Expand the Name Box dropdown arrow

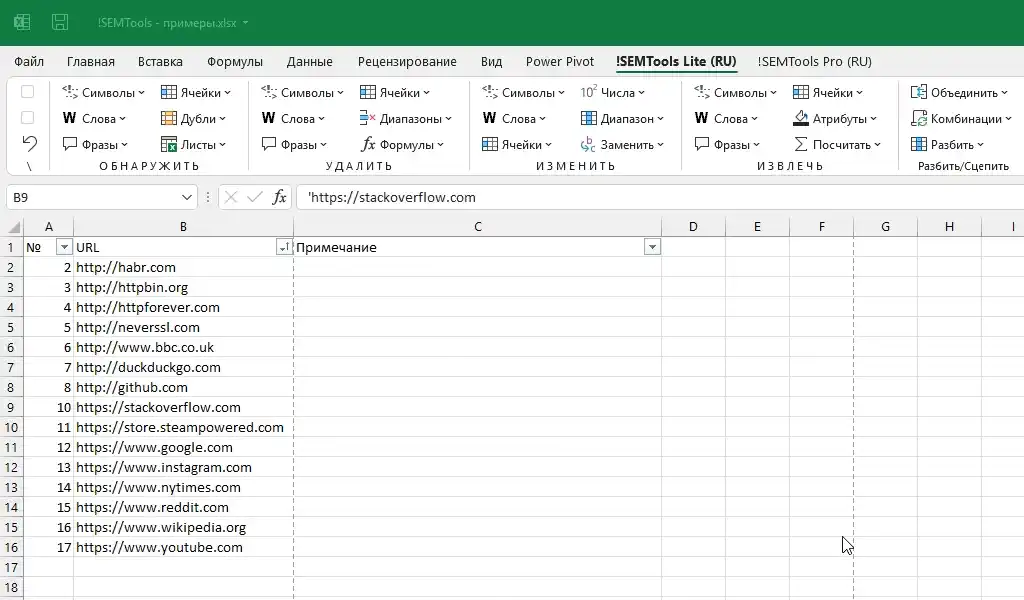tap(186, 197)
